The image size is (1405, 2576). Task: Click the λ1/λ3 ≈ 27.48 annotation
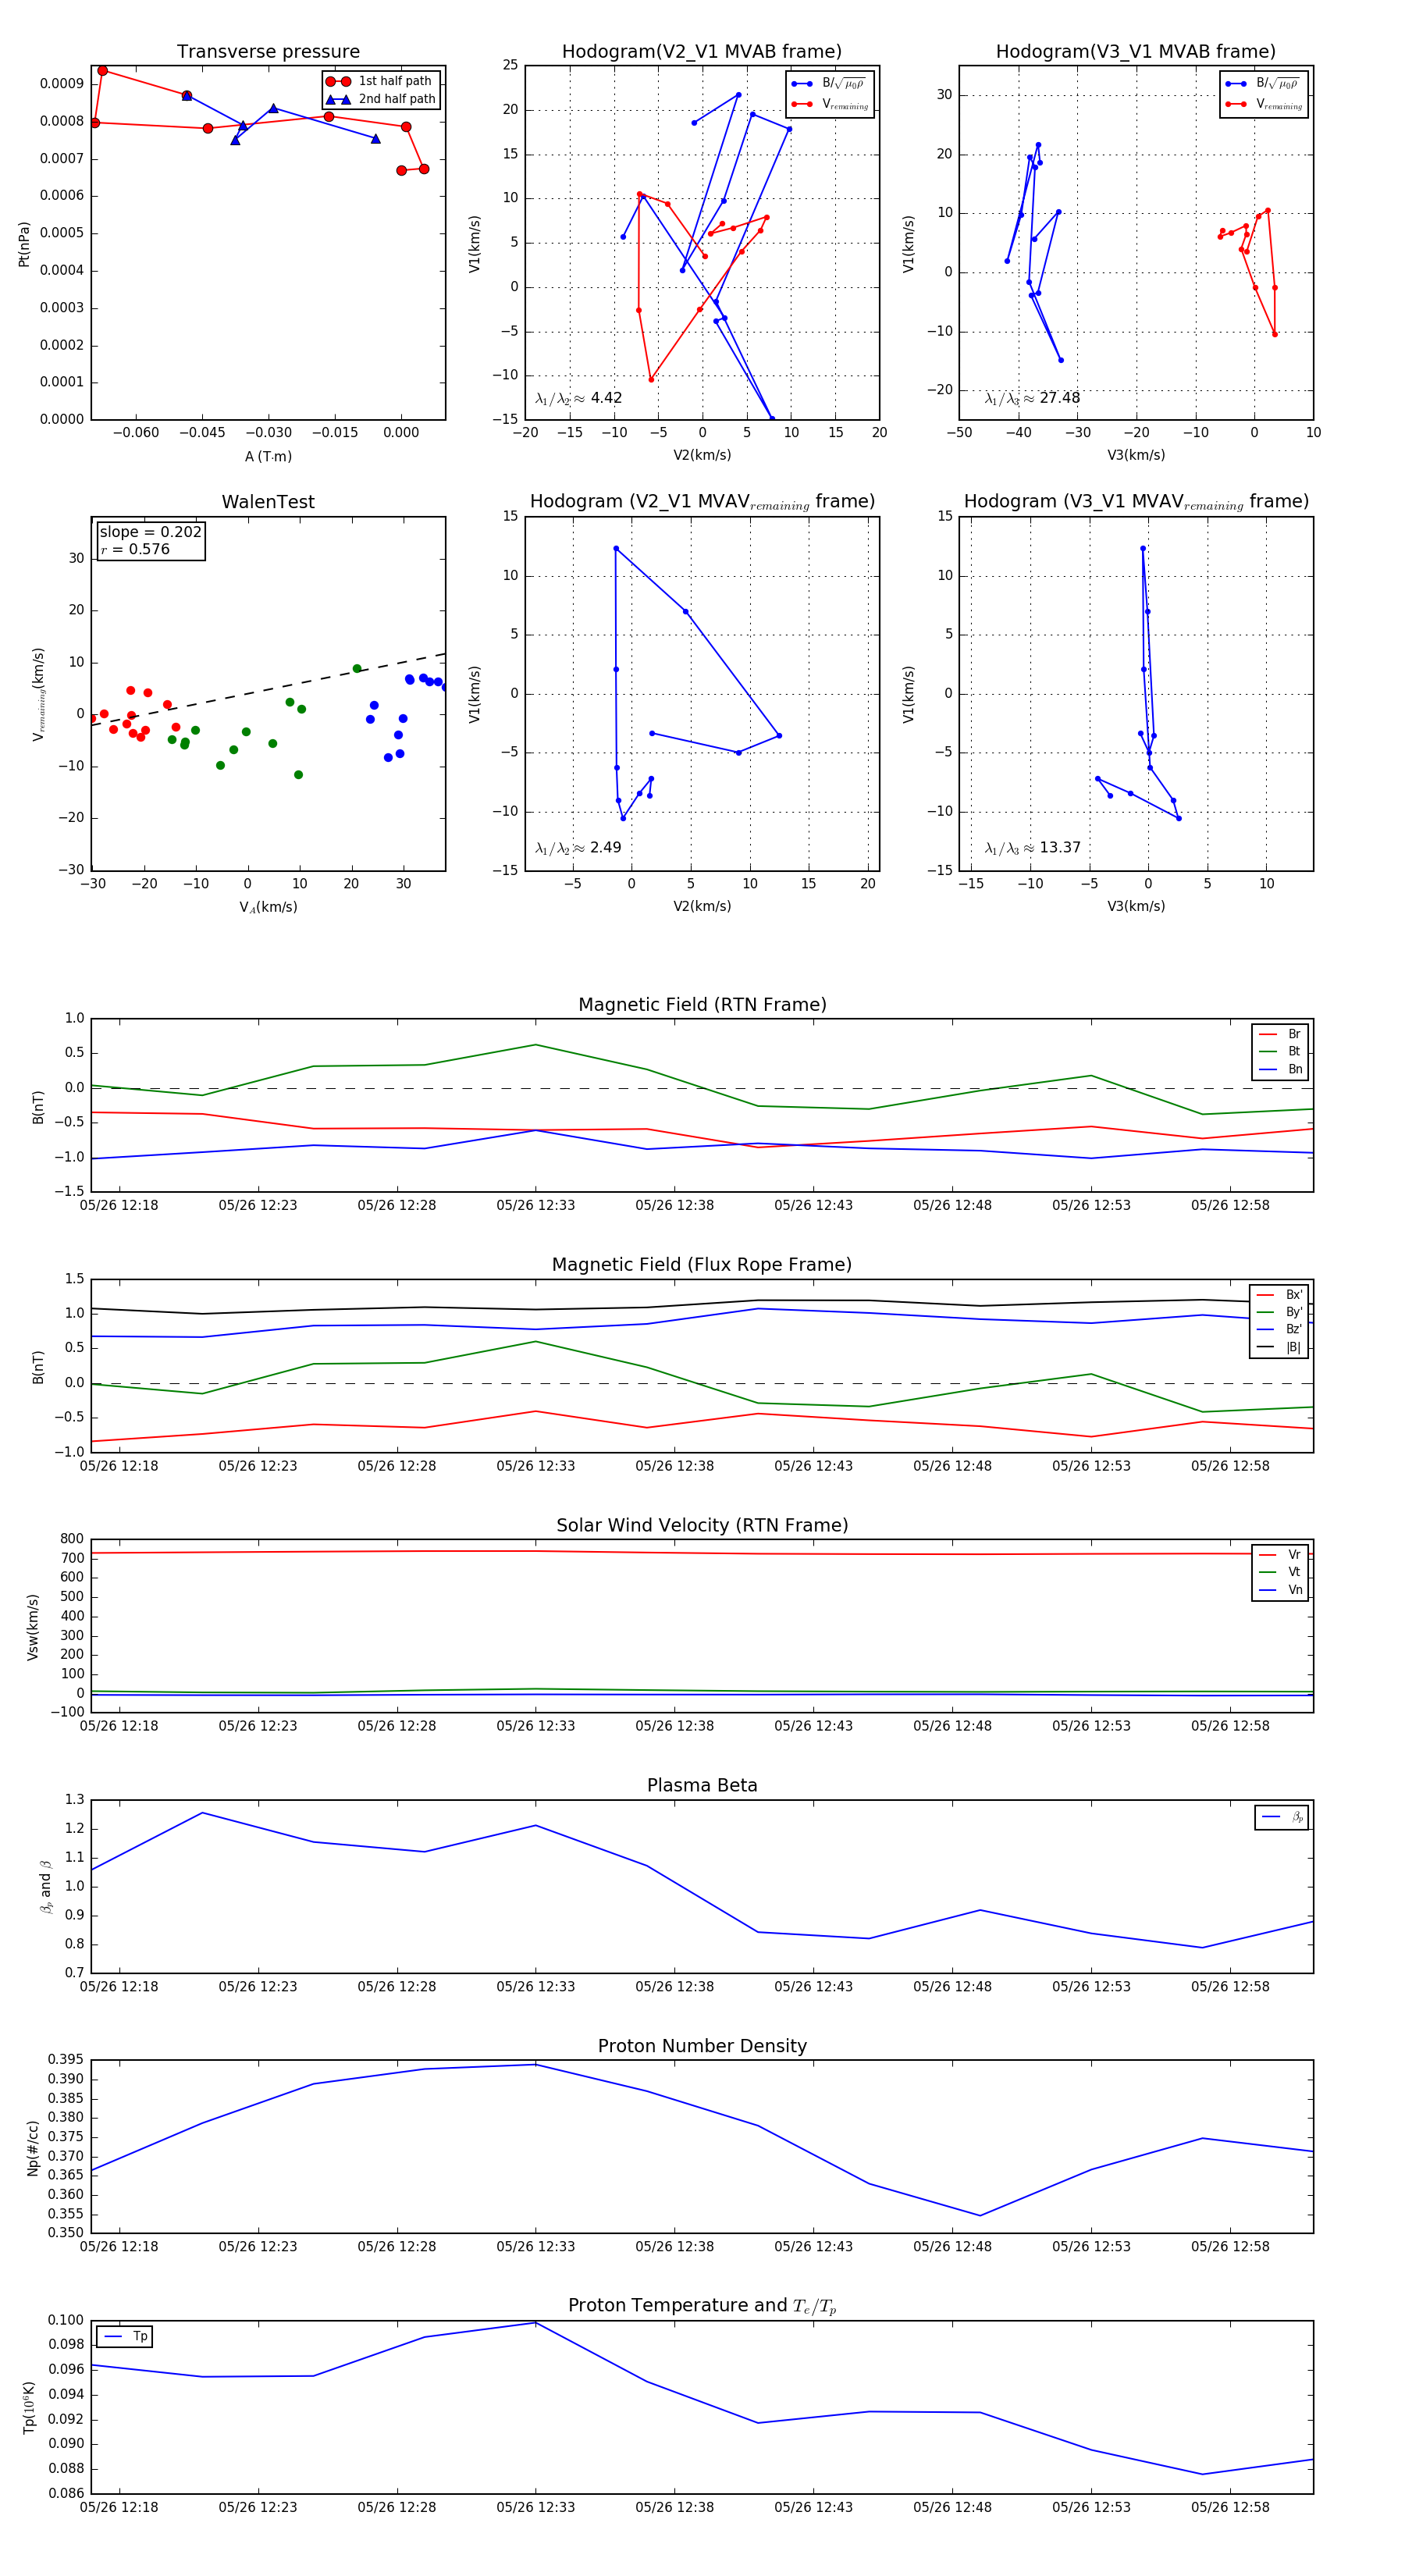[x=1032, y=398]
